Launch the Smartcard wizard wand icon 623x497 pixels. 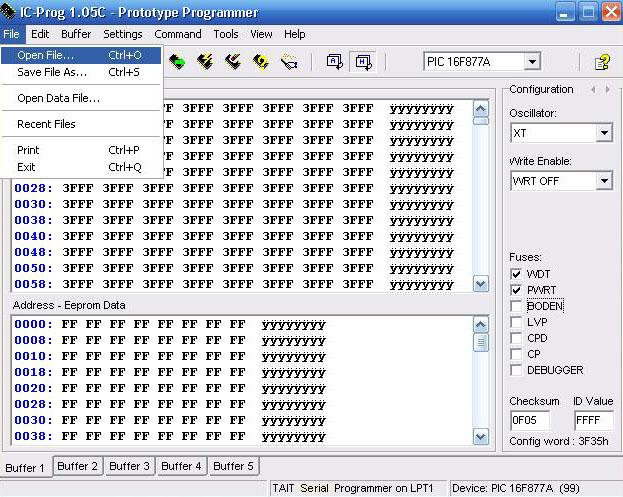point(289,62)
